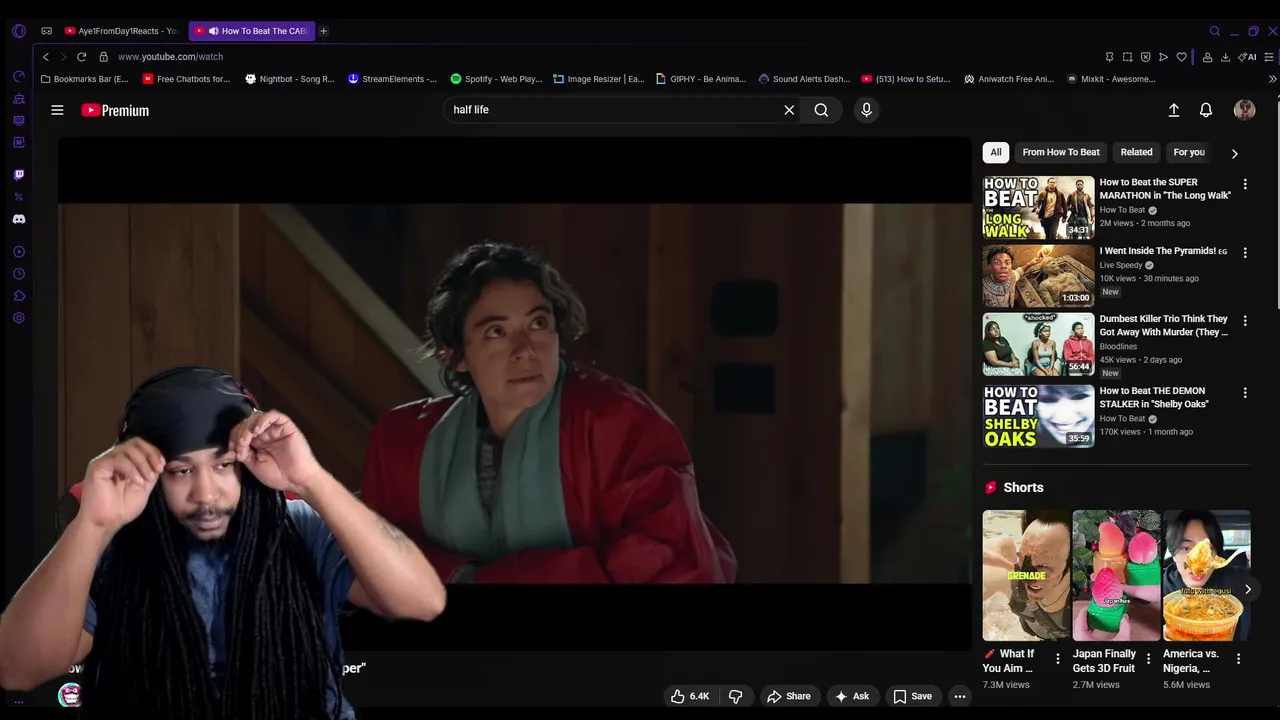
Task: Open the YouTube account avatar menu
Action: tap(1245, 110)
